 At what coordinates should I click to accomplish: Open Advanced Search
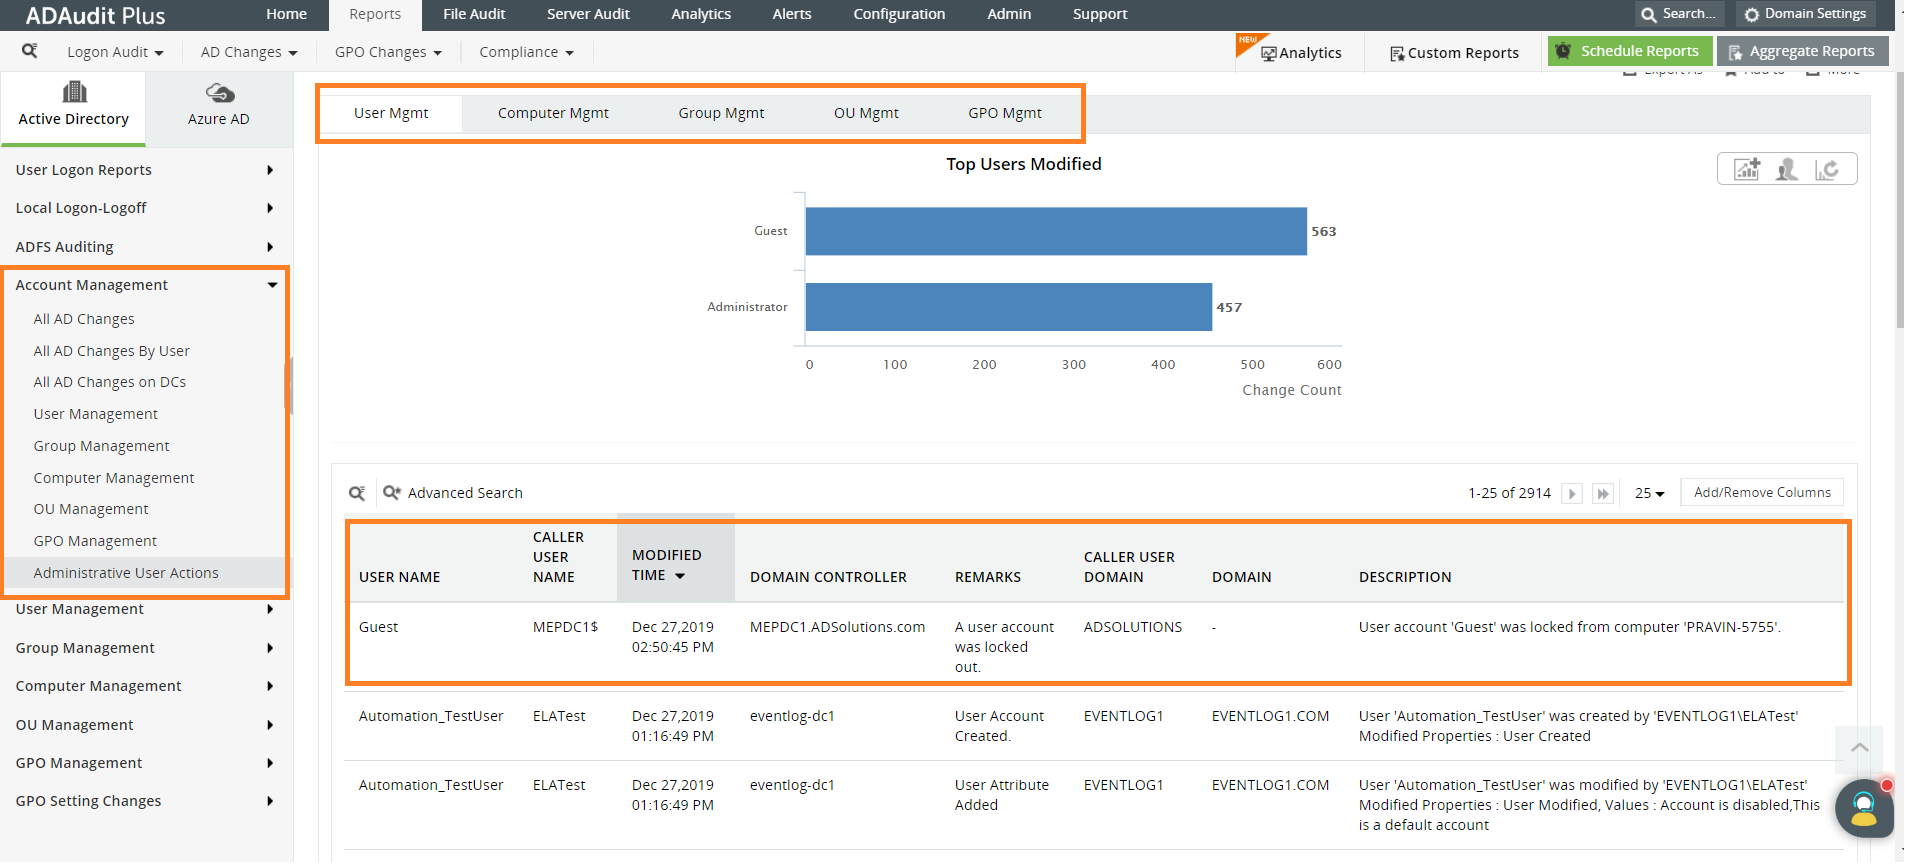(453, 493)
